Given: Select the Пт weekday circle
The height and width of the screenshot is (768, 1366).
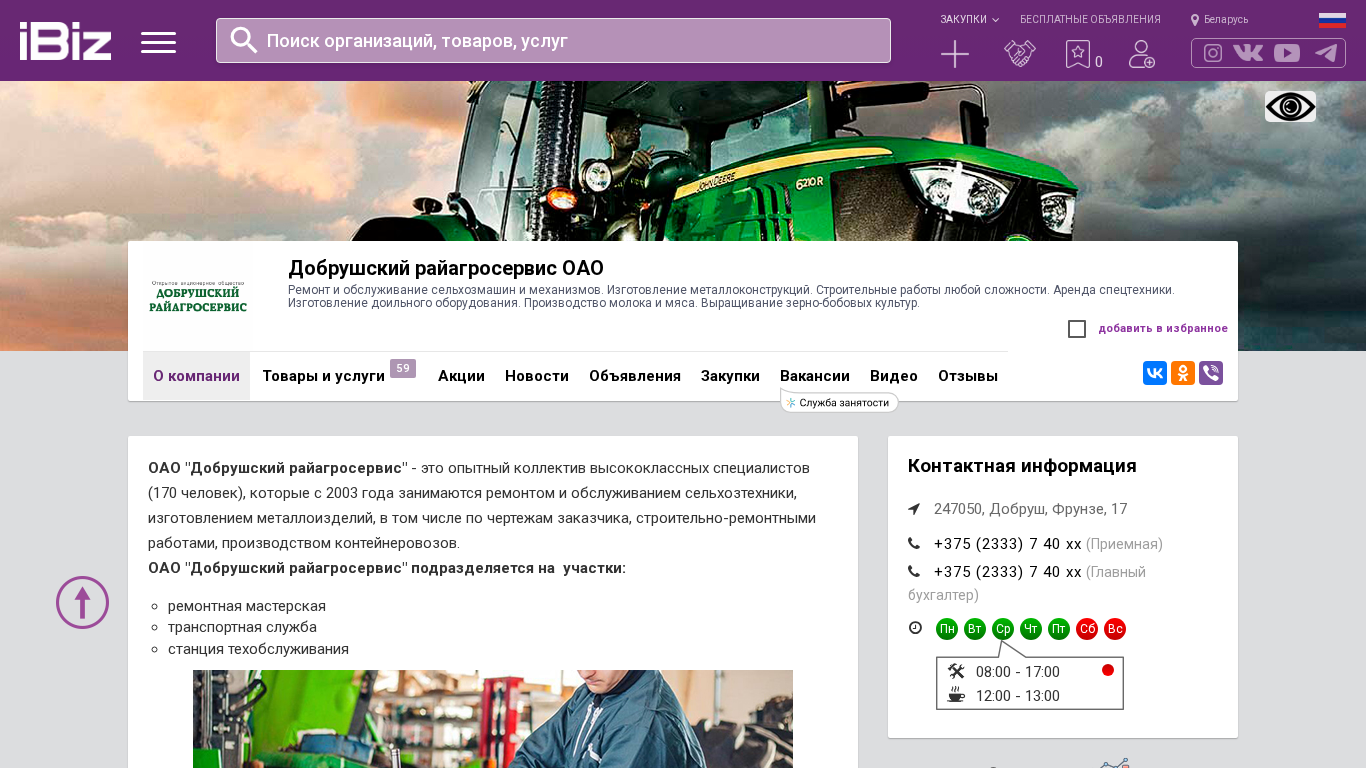Looking at the screenshot, I should coord(1059,629).
